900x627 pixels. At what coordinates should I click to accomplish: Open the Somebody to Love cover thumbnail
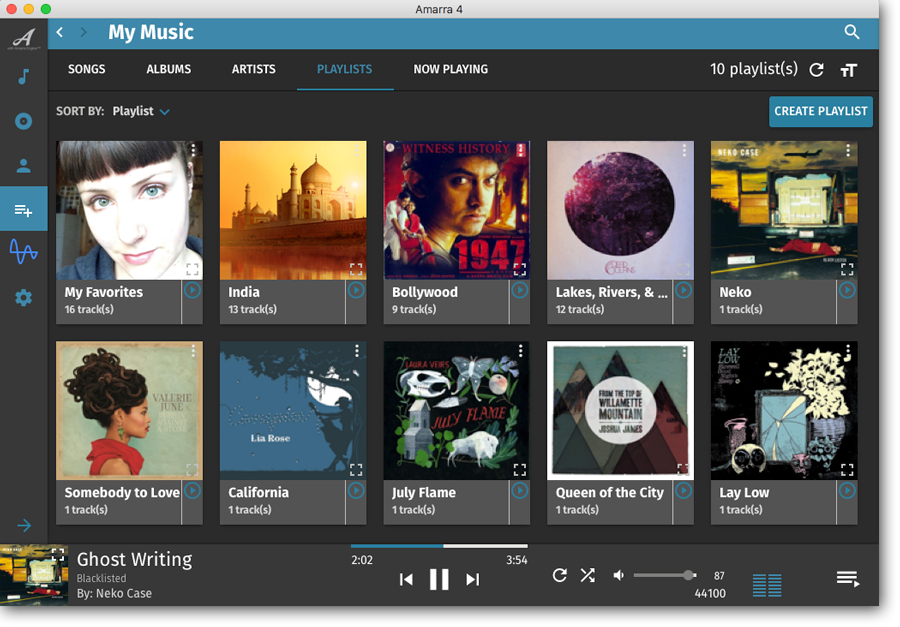(129, 411)
